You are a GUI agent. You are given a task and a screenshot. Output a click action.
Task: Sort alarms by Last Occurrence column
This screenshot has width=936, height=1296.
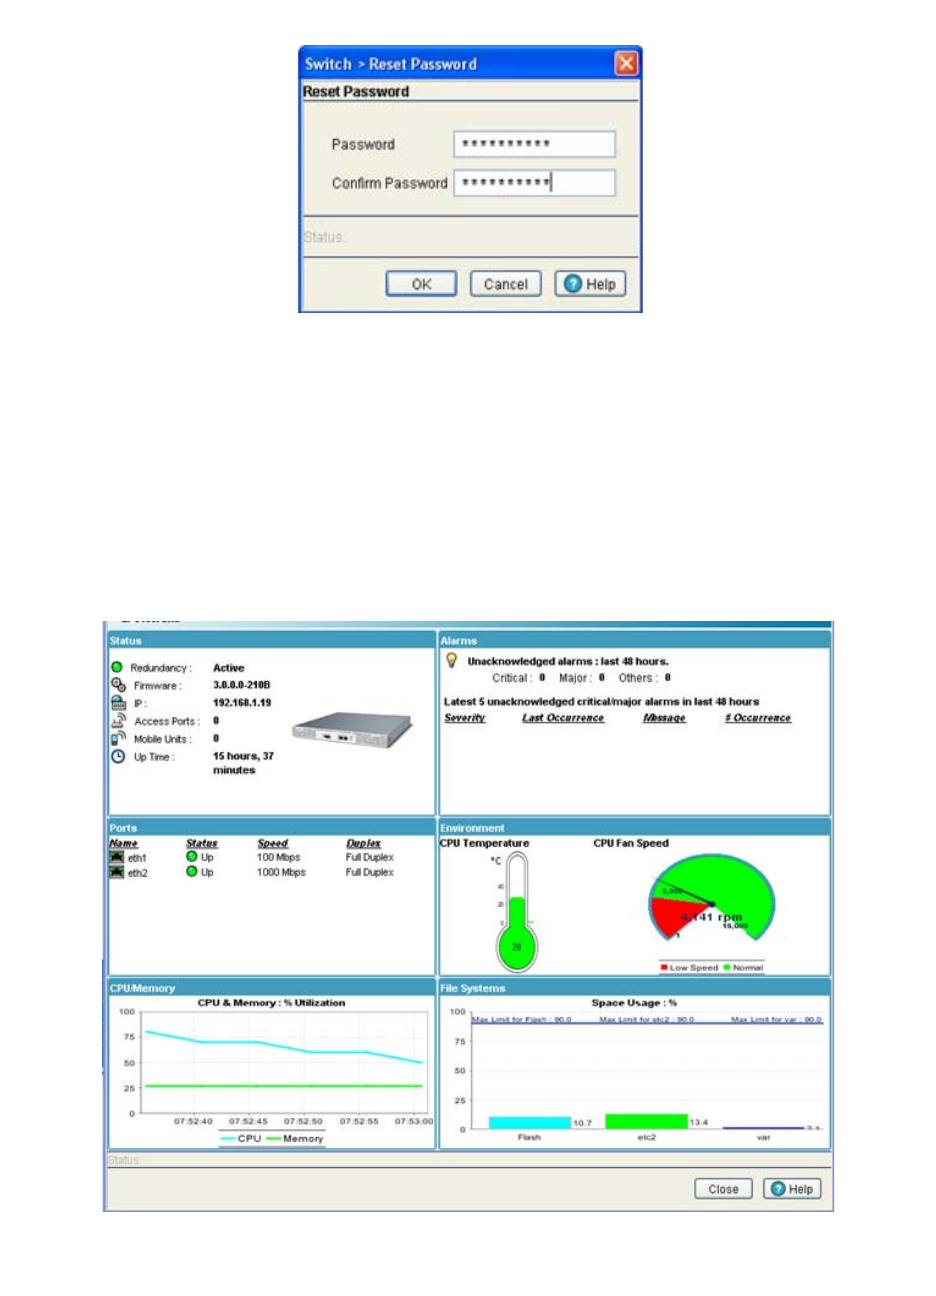[x=563, y=718]
